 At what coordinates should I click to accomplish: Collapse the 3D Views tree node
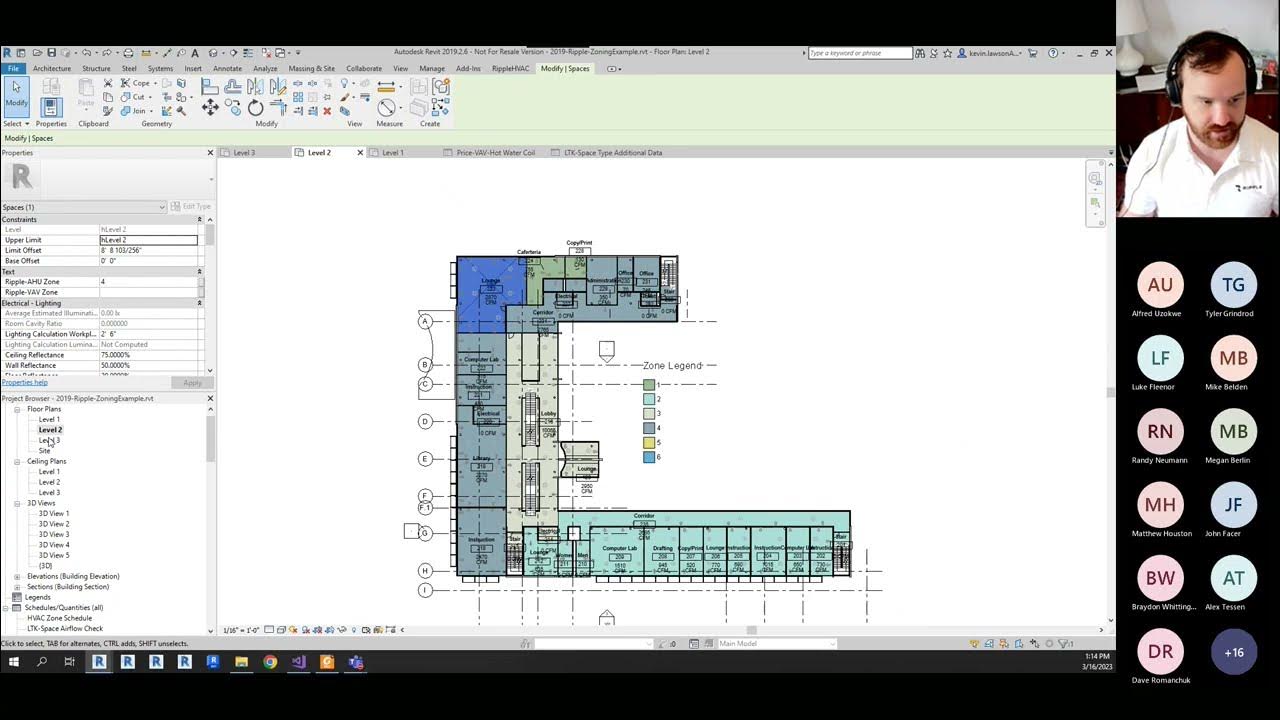17,504
